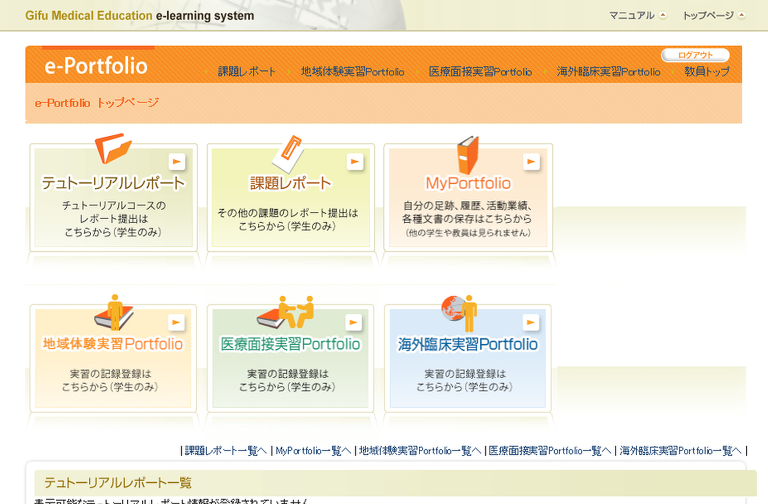Follow the 海外臨床実習Portfolio一覧へ link
This screenshot has width=768, height=504.
coord(681,451)
